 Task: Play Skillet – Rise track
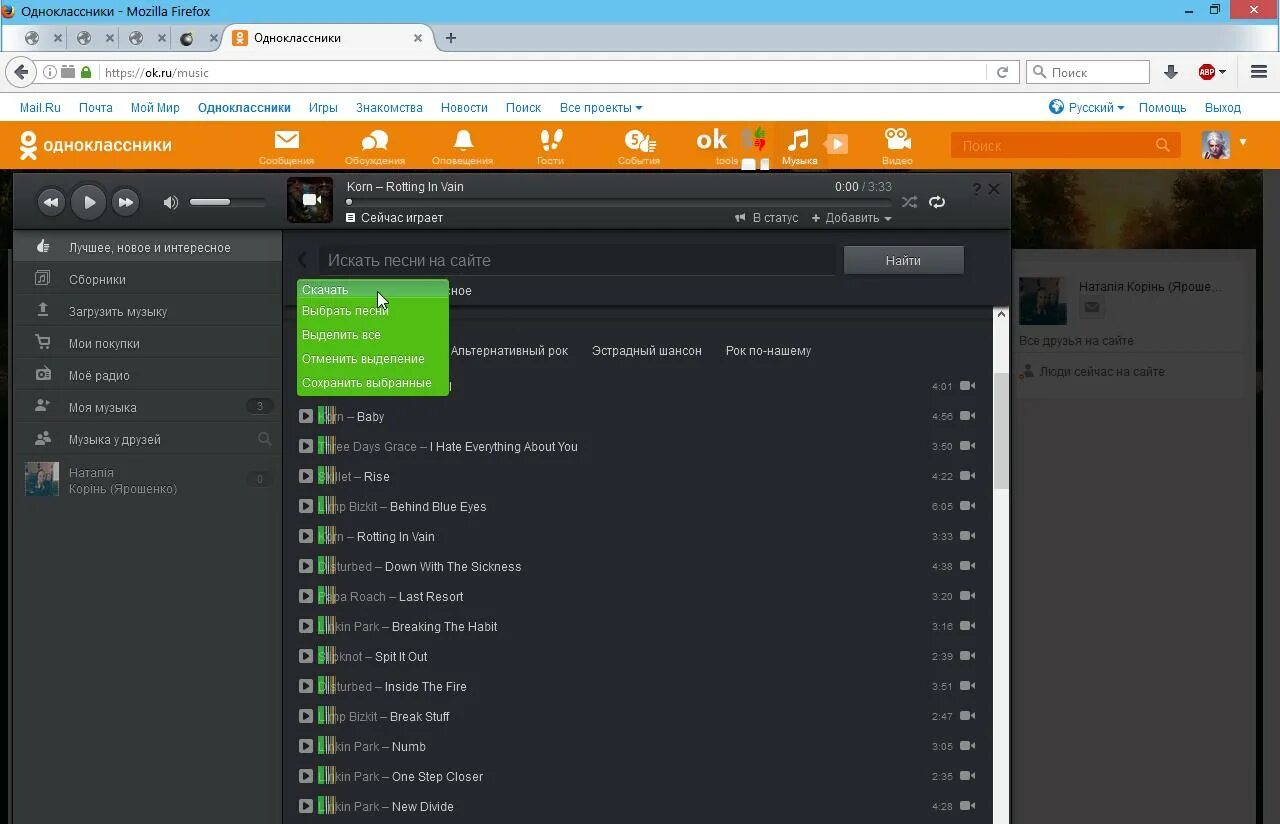point(306,476)
